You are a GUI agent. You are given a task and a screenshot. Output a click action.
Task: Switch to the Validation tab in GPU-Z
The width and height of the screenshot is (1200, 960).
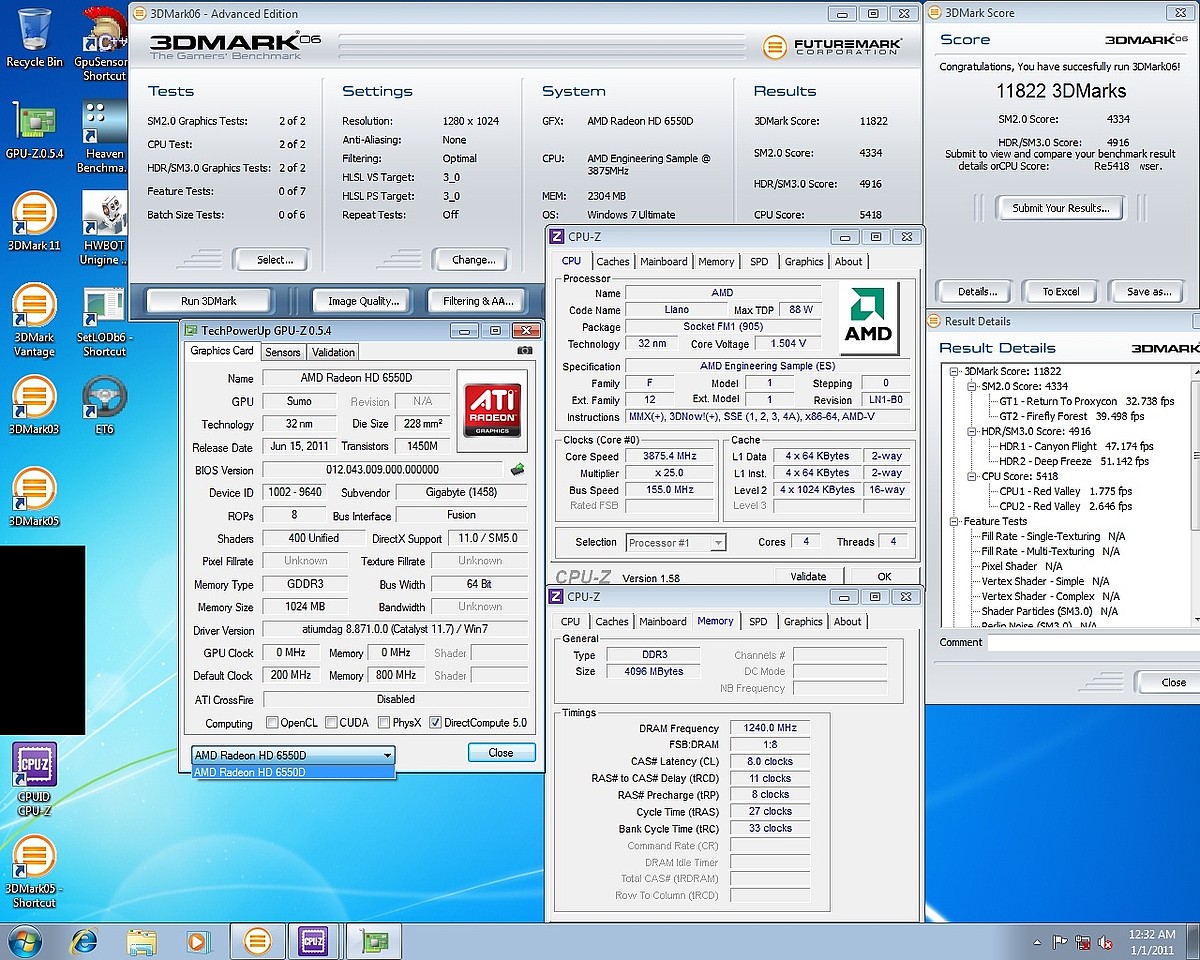point(333,352)
